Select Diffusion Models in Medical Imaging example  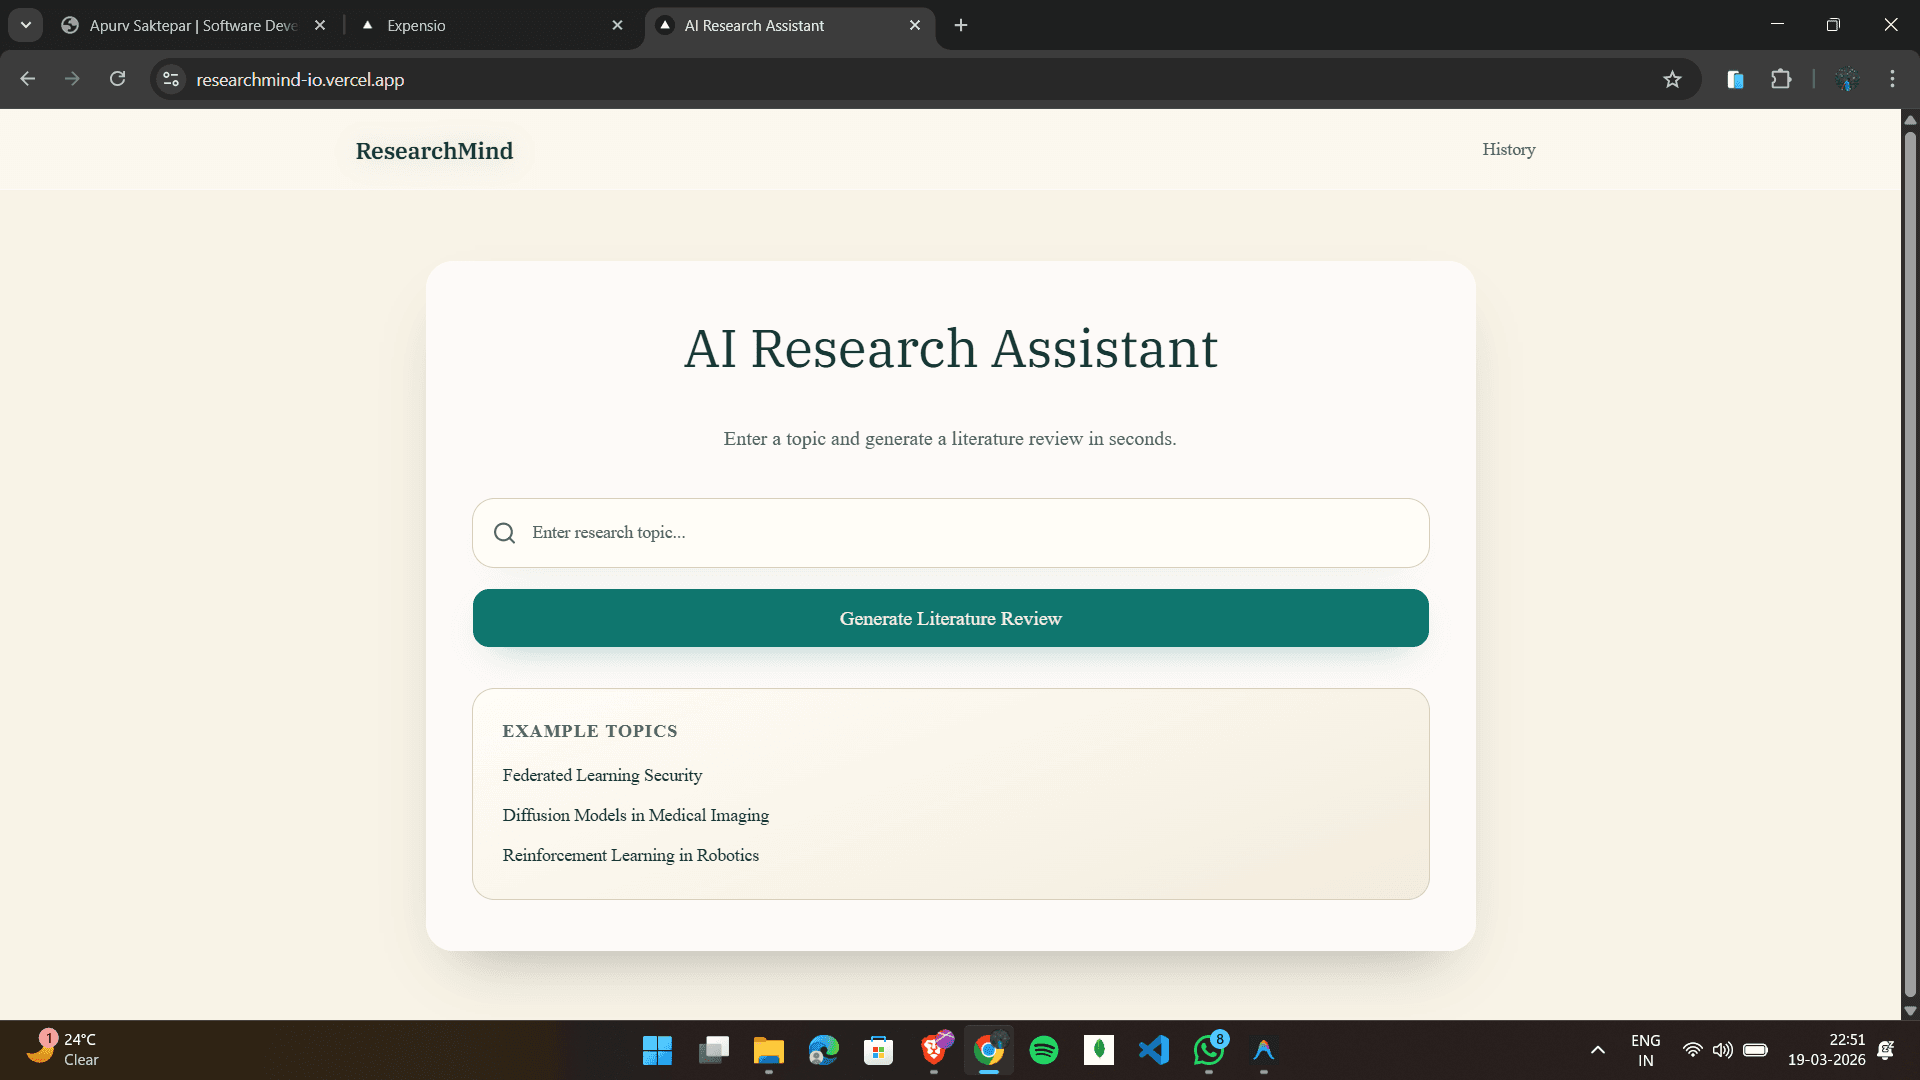[x=635, y=815]
